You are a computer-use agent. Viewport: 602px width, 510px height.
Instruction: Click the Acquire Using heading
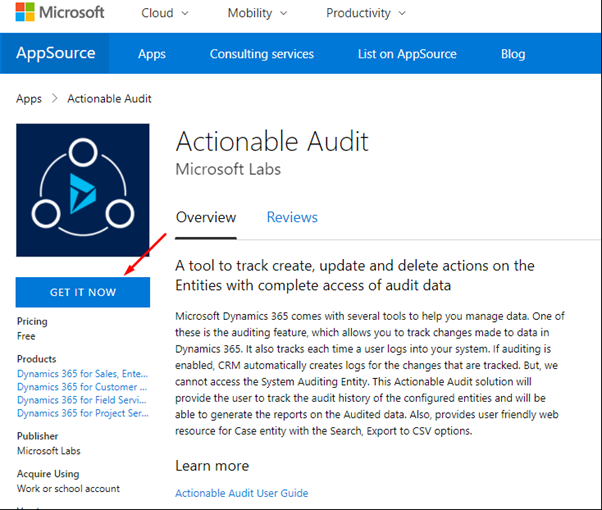pyautogui.click(x=48, y=474)
